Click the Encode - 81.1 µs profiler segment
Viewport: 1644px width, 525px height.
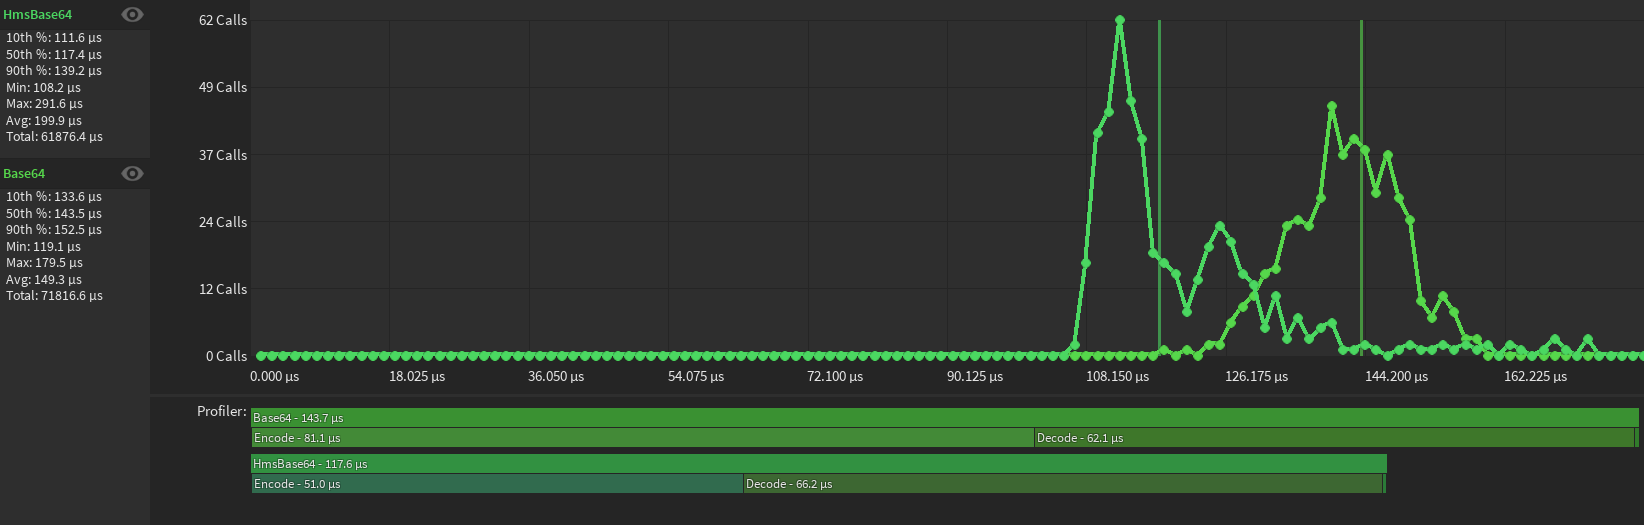tap(642, 438)
